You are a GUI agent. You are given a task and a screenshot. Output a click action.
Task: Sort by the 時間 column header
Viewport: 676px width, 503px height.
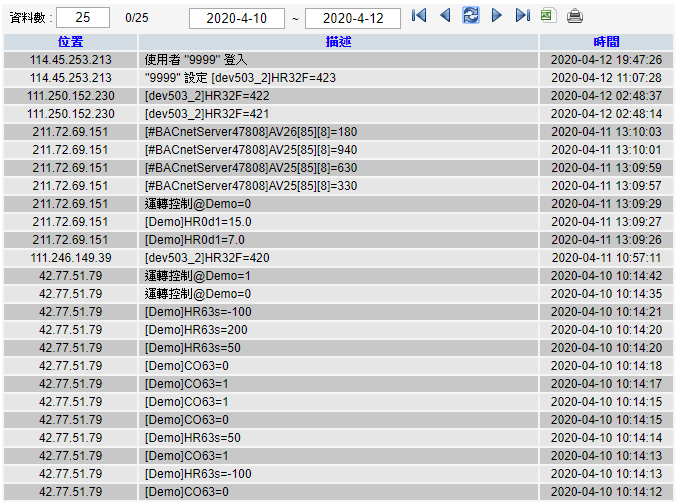click(606, 42)
